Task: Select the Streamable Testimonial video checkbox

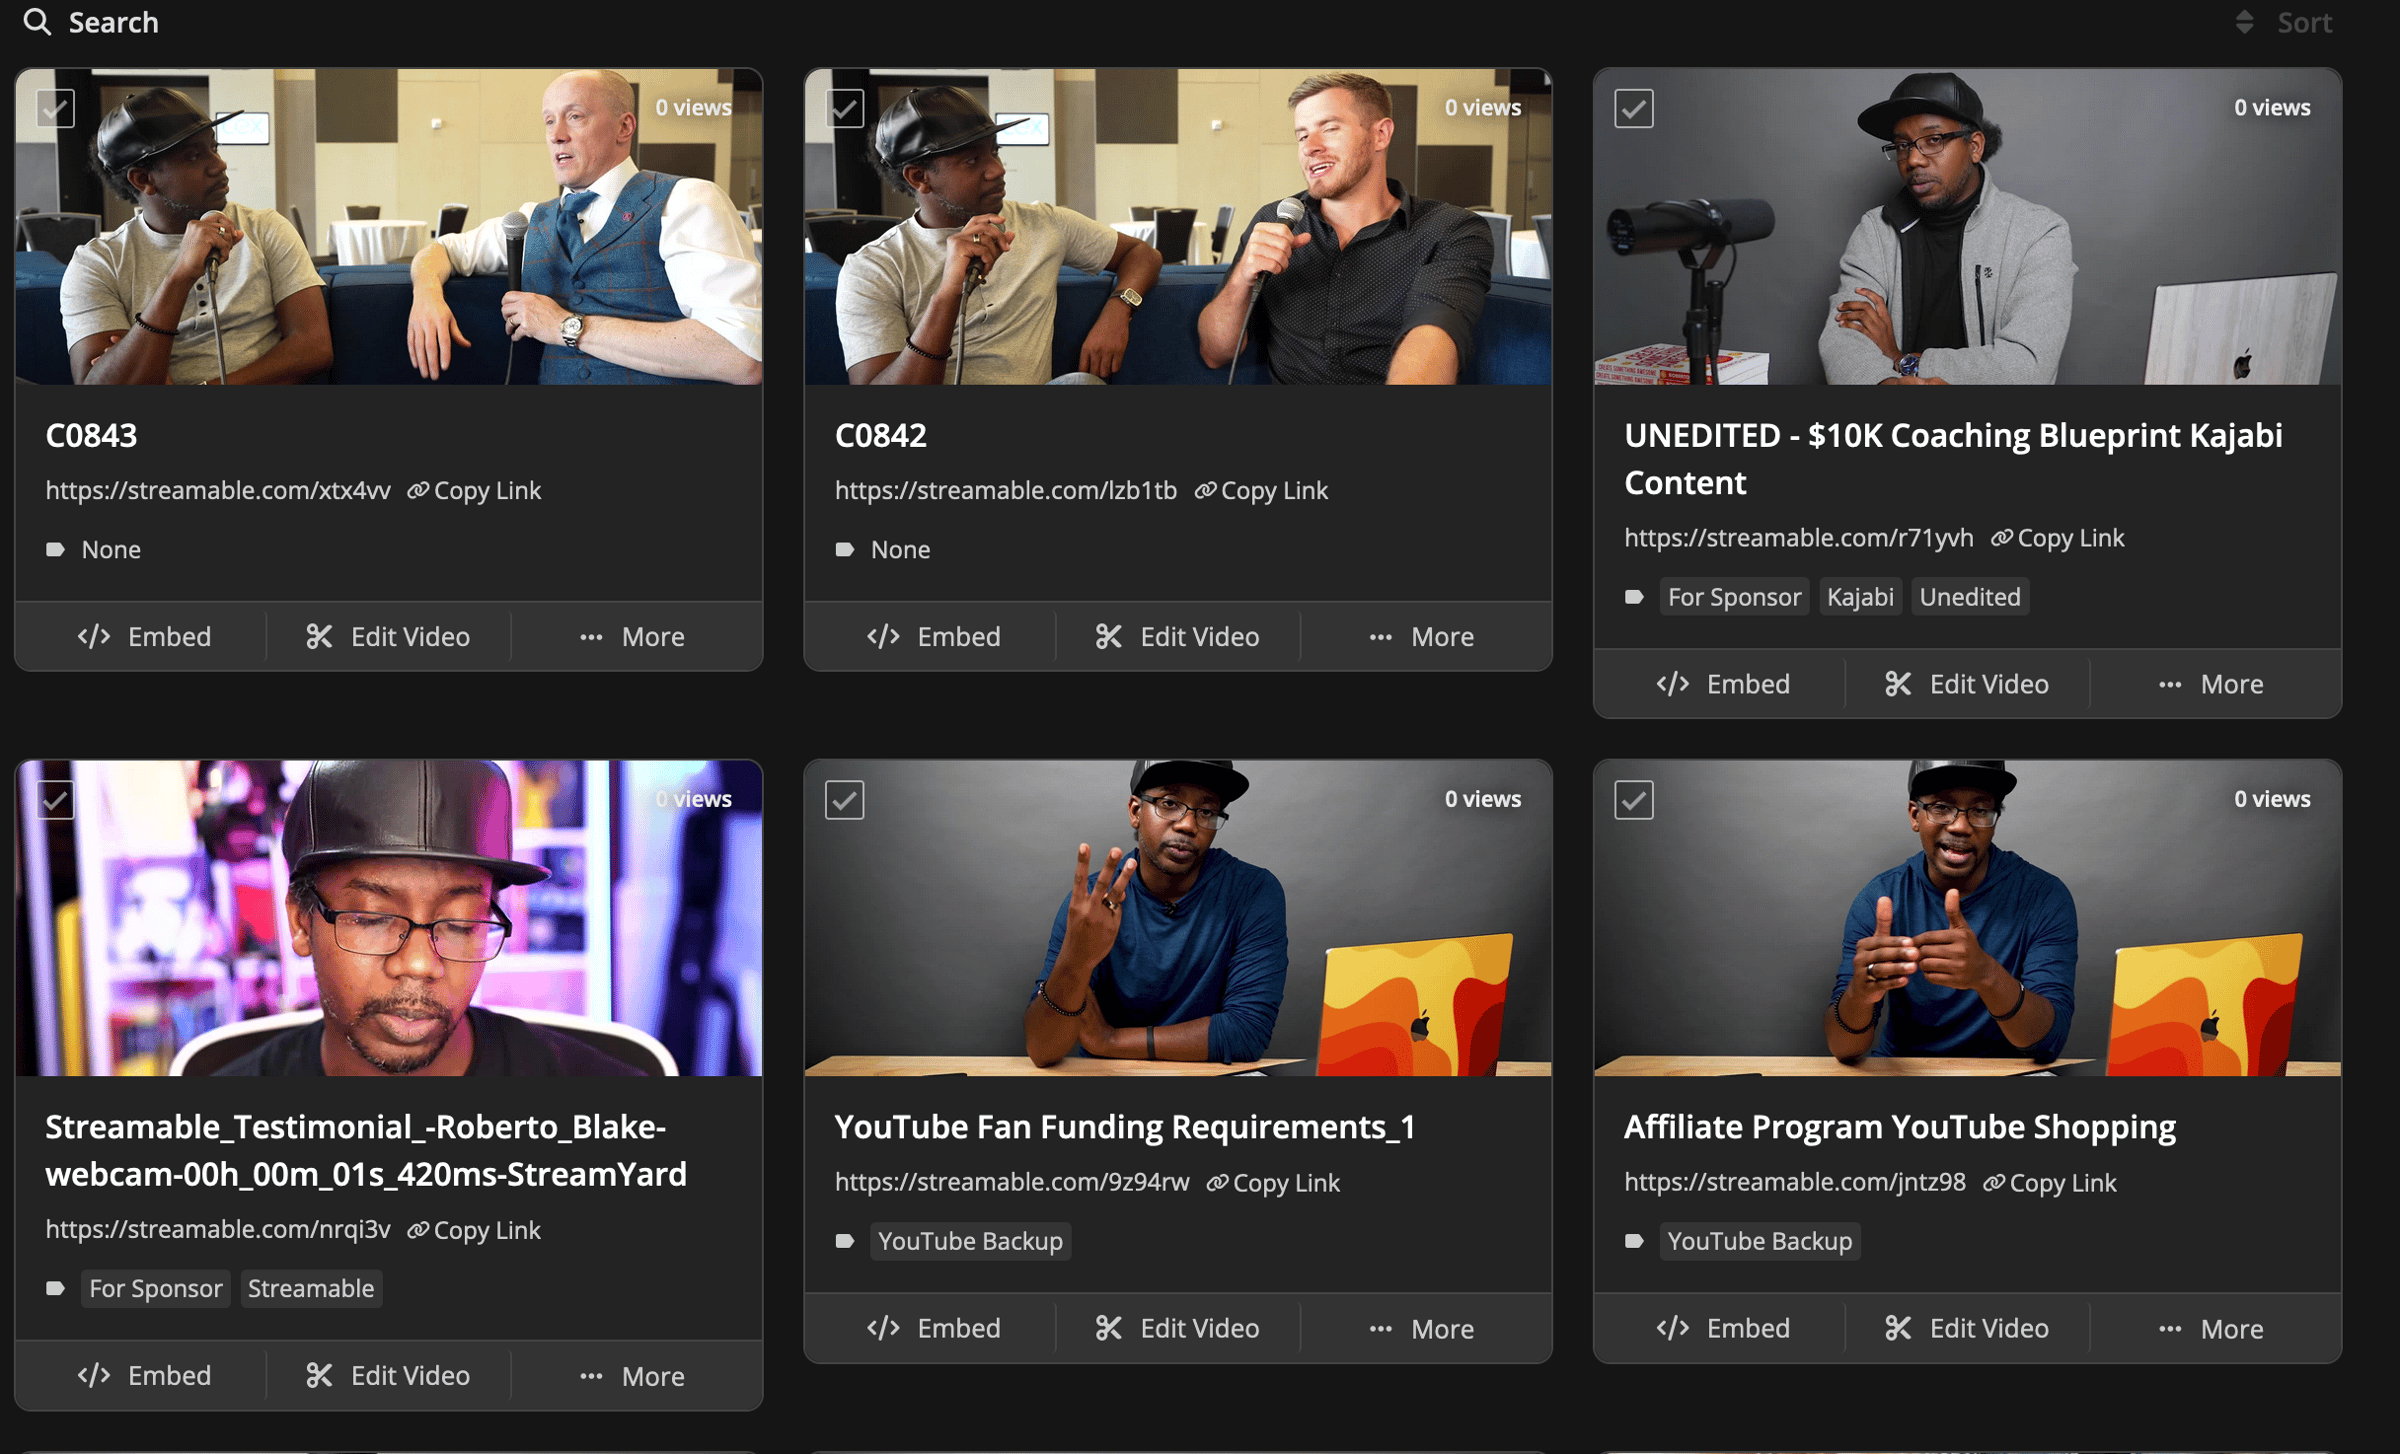Action: click(x=55, y=800)
